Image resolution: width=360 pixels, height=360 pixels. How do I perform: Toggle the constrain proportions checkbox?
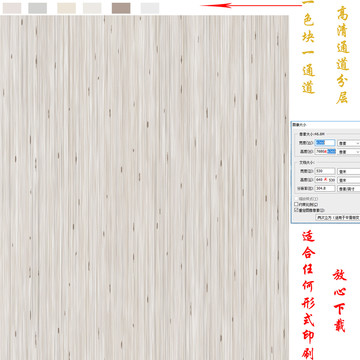[x=296, y=204]
